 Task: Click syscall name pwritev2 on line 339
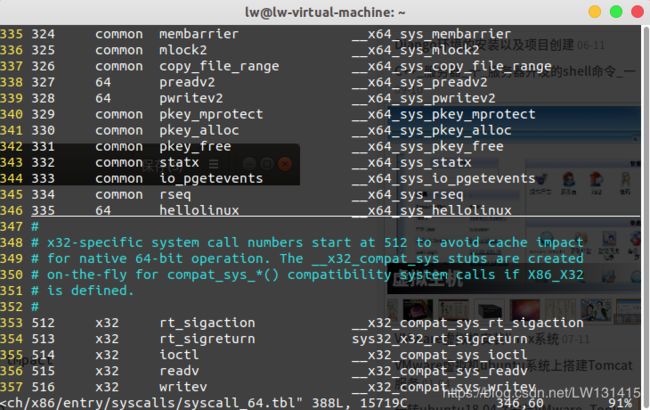pos(191,98)
